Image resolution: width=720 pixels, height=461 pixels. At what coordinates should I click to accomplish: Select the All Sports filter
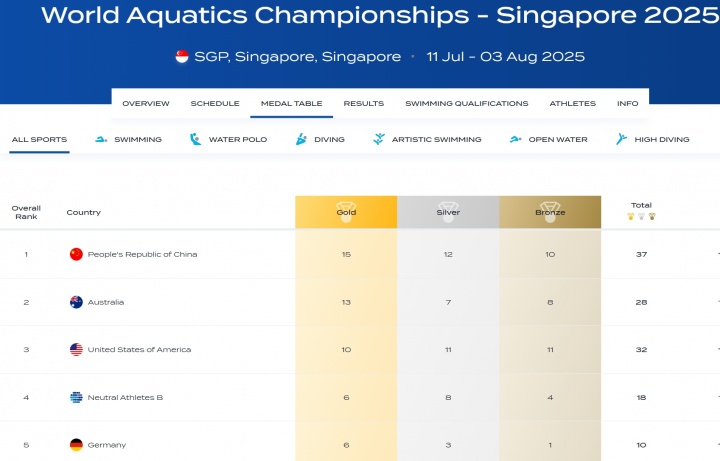pos(39,139)
